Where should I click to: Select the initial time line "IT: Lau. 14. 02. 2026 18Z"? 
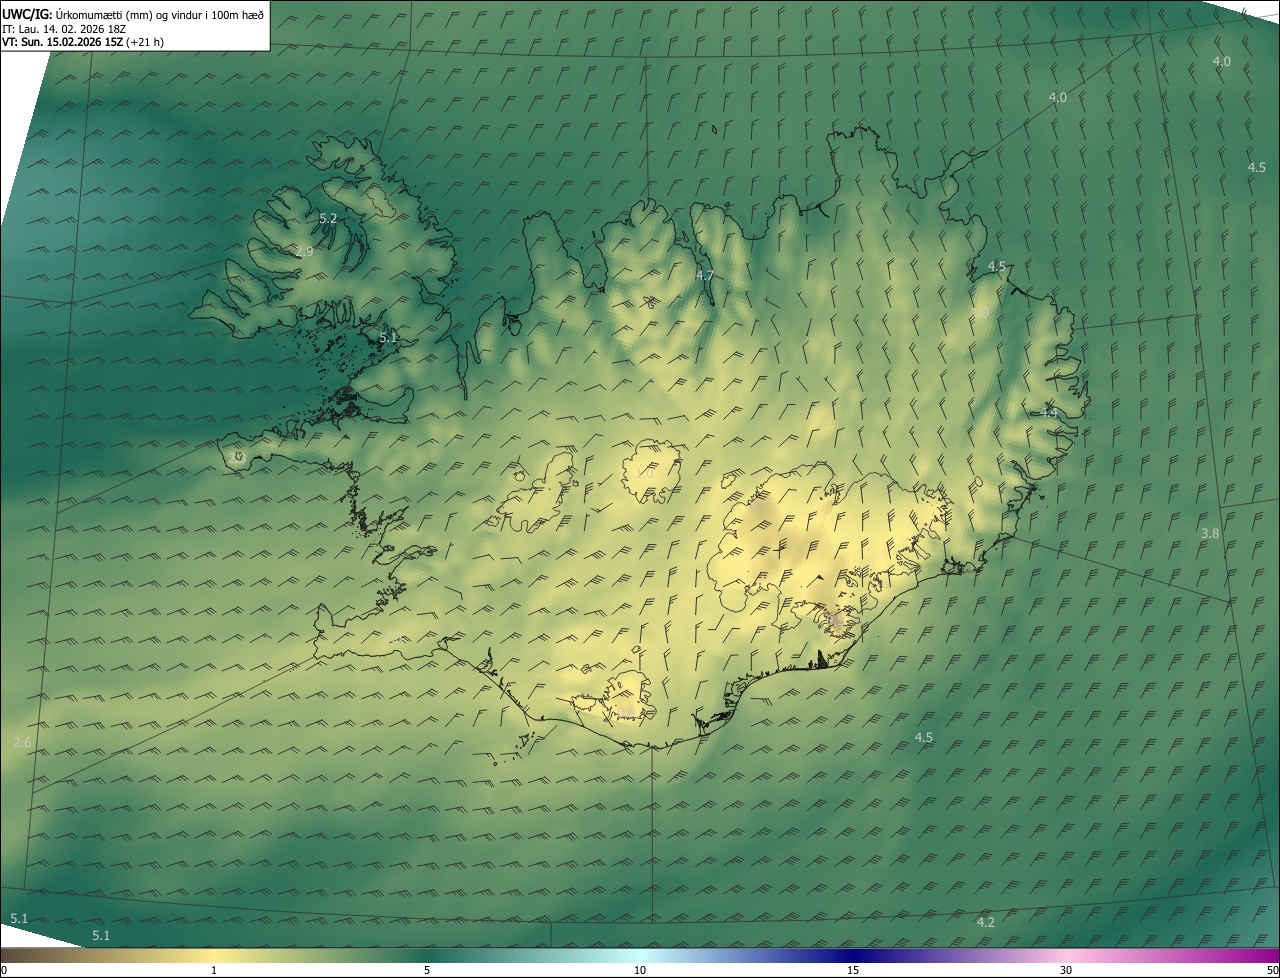pyautogui.click(x=63, y=28)
